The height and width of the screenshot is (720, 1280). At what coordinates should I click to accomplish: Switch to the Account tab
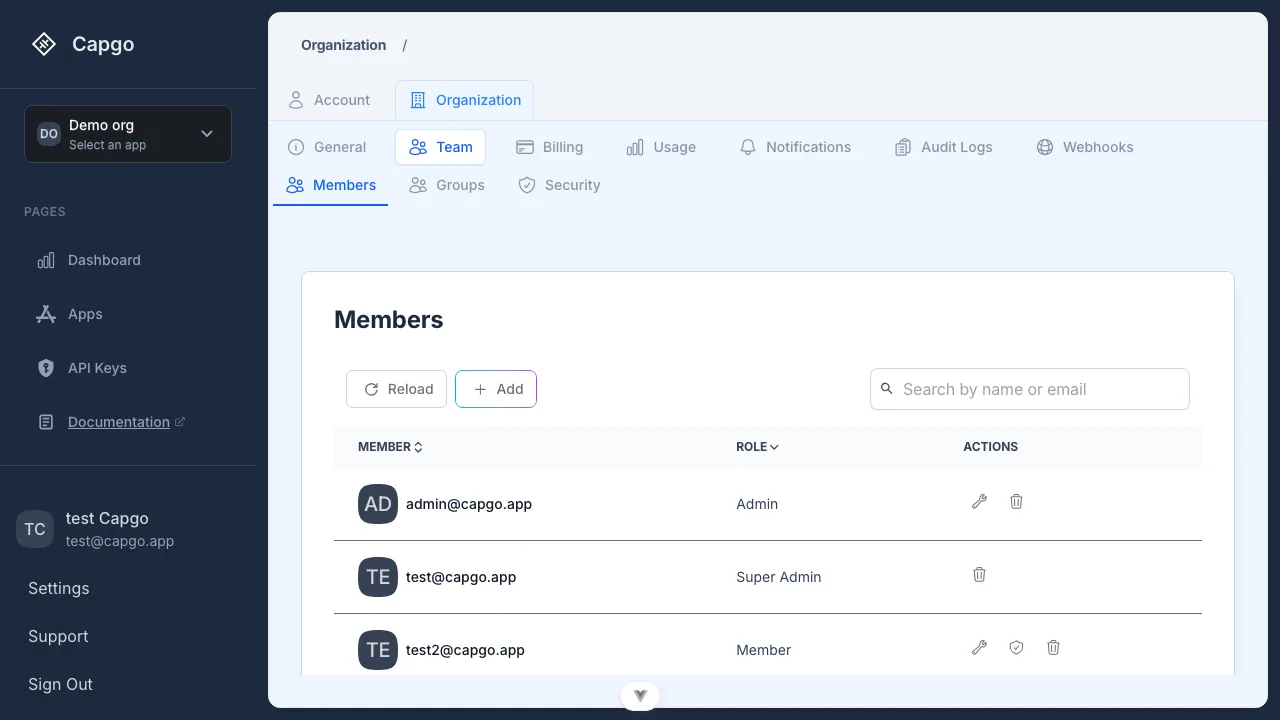click(x=329, y=100)
